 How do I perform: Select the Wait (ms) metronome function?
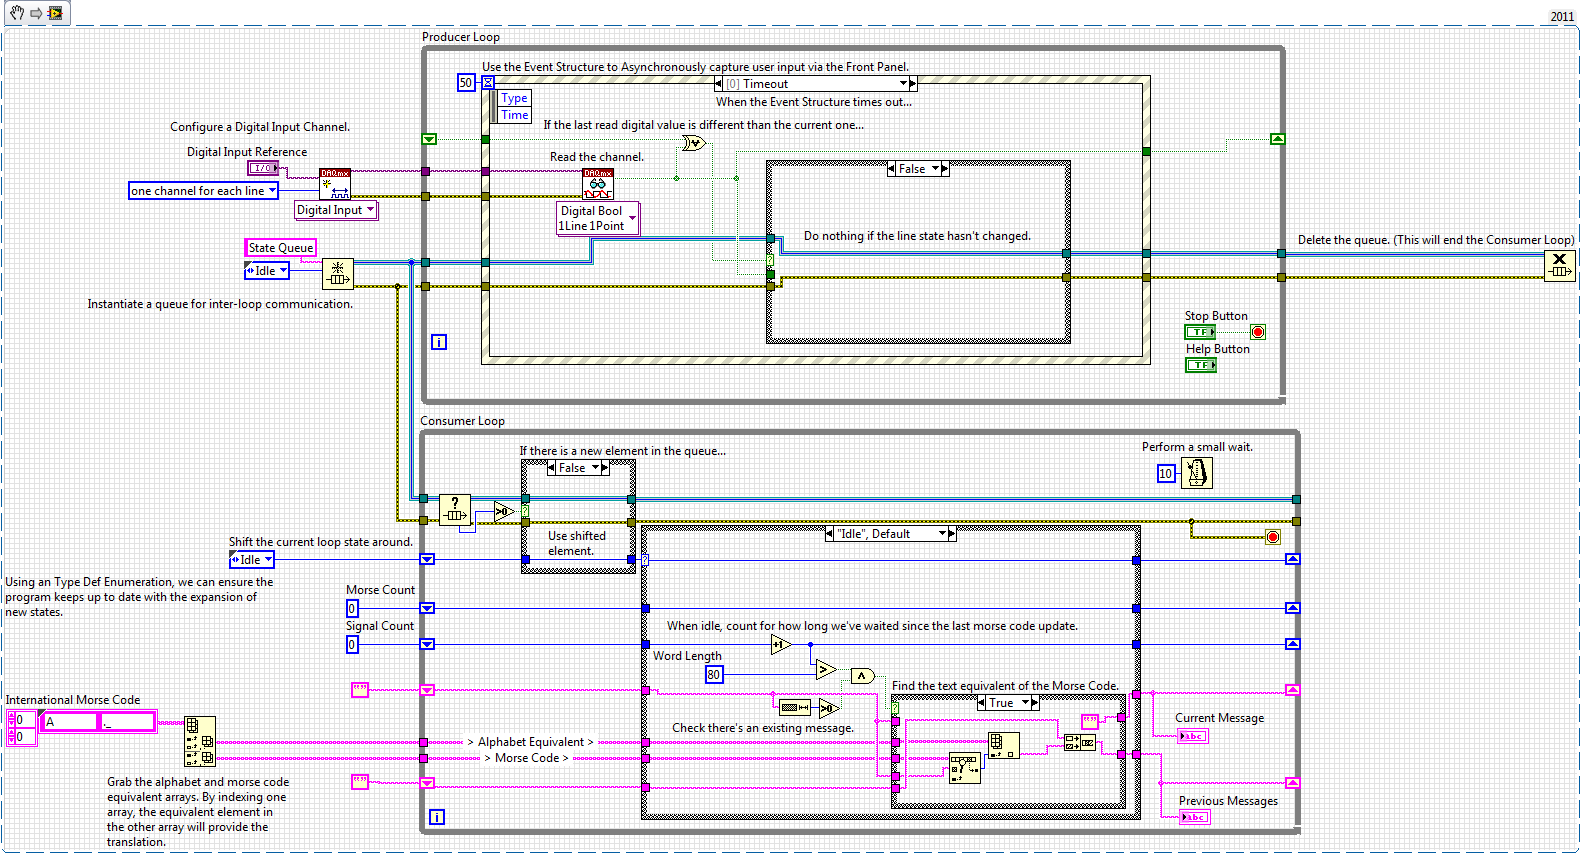(1196, 473)
